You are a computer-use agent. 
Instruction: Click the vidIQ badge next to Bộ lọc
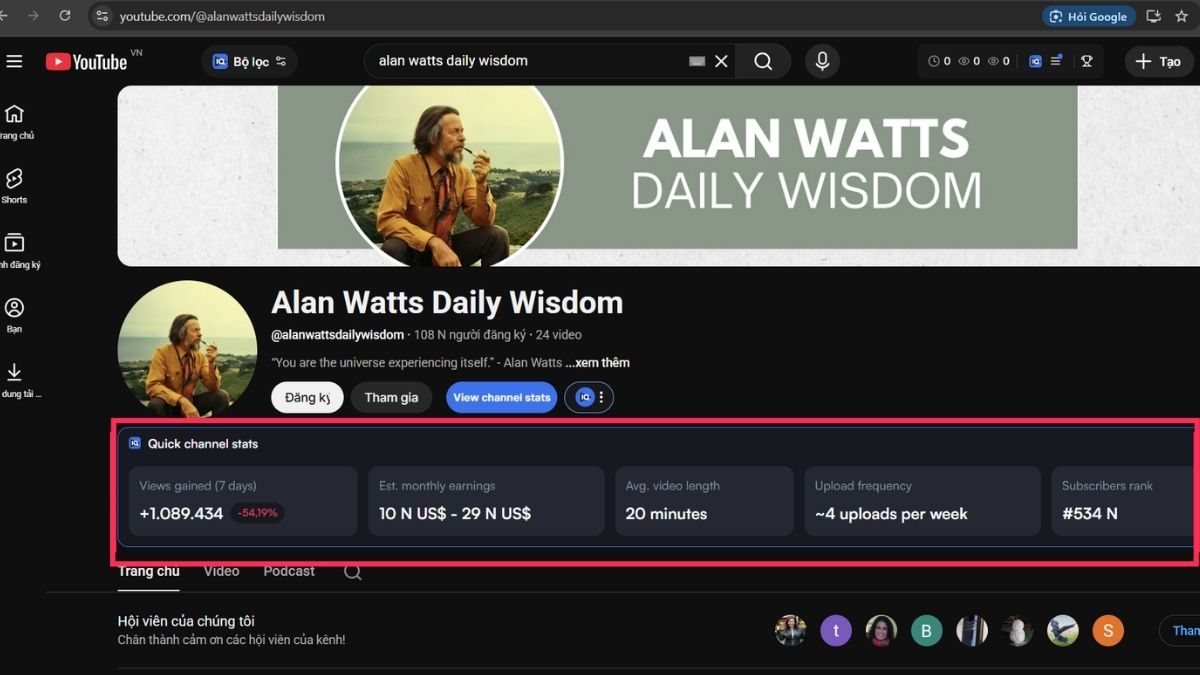click(x=218, y=60)
